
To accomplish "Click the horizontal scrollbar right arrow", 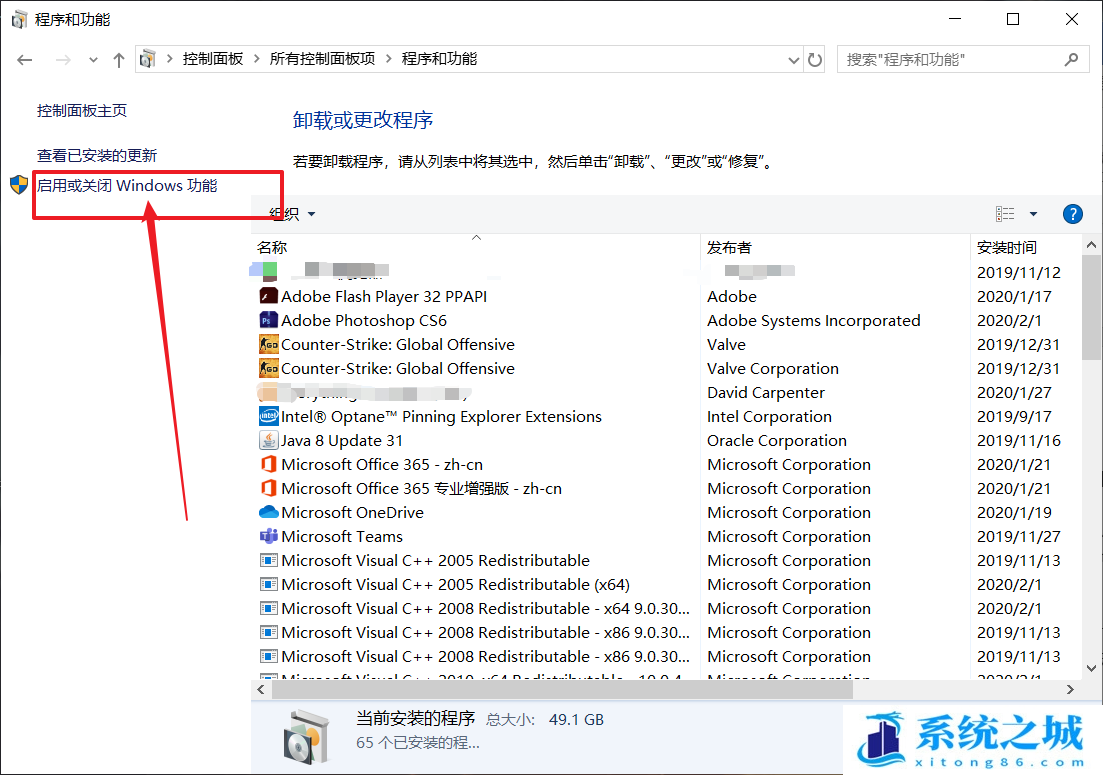I will (x=1070, y=690).
